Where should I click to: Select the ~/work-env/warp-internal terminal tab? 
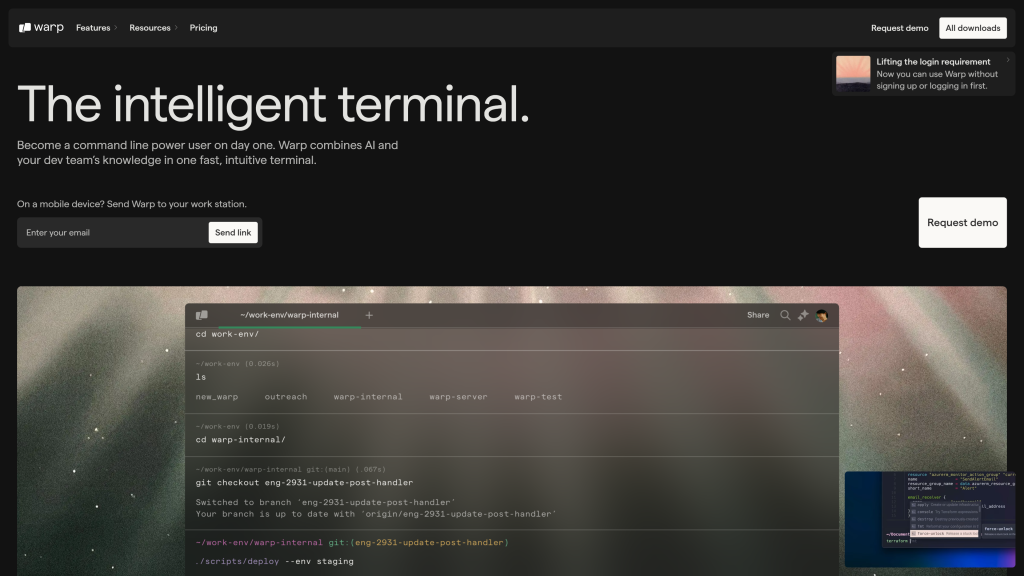point(289,315)
